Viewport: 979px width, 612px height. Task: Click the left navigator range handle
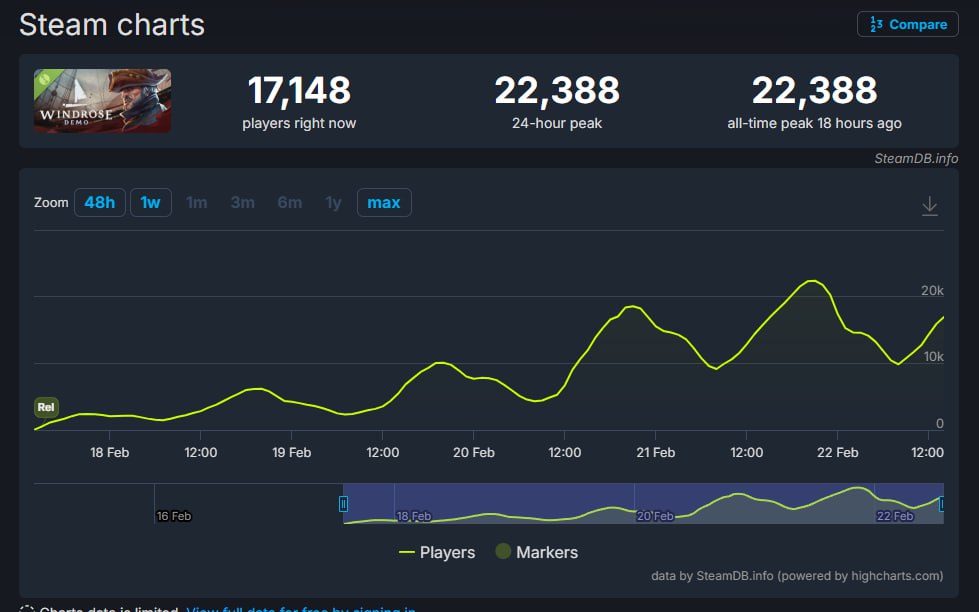(x=343, y=503)
